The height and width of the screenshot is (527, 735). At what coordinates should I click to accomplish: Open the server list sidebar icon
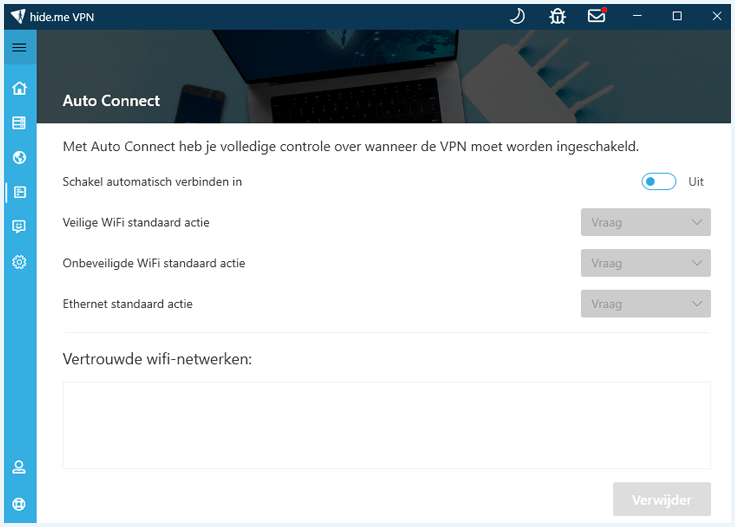19,123
